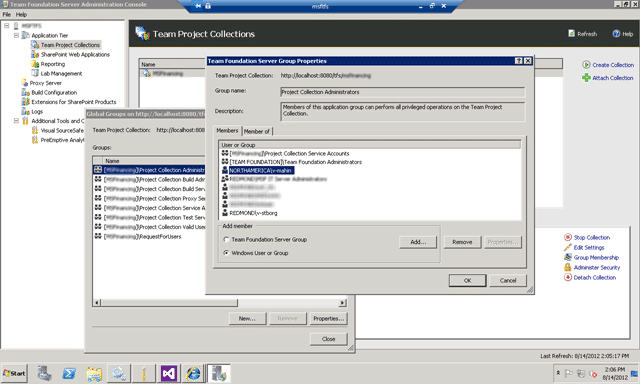
Task: Click the PreEmptive Analytics node icon
Action: [35, 140]
